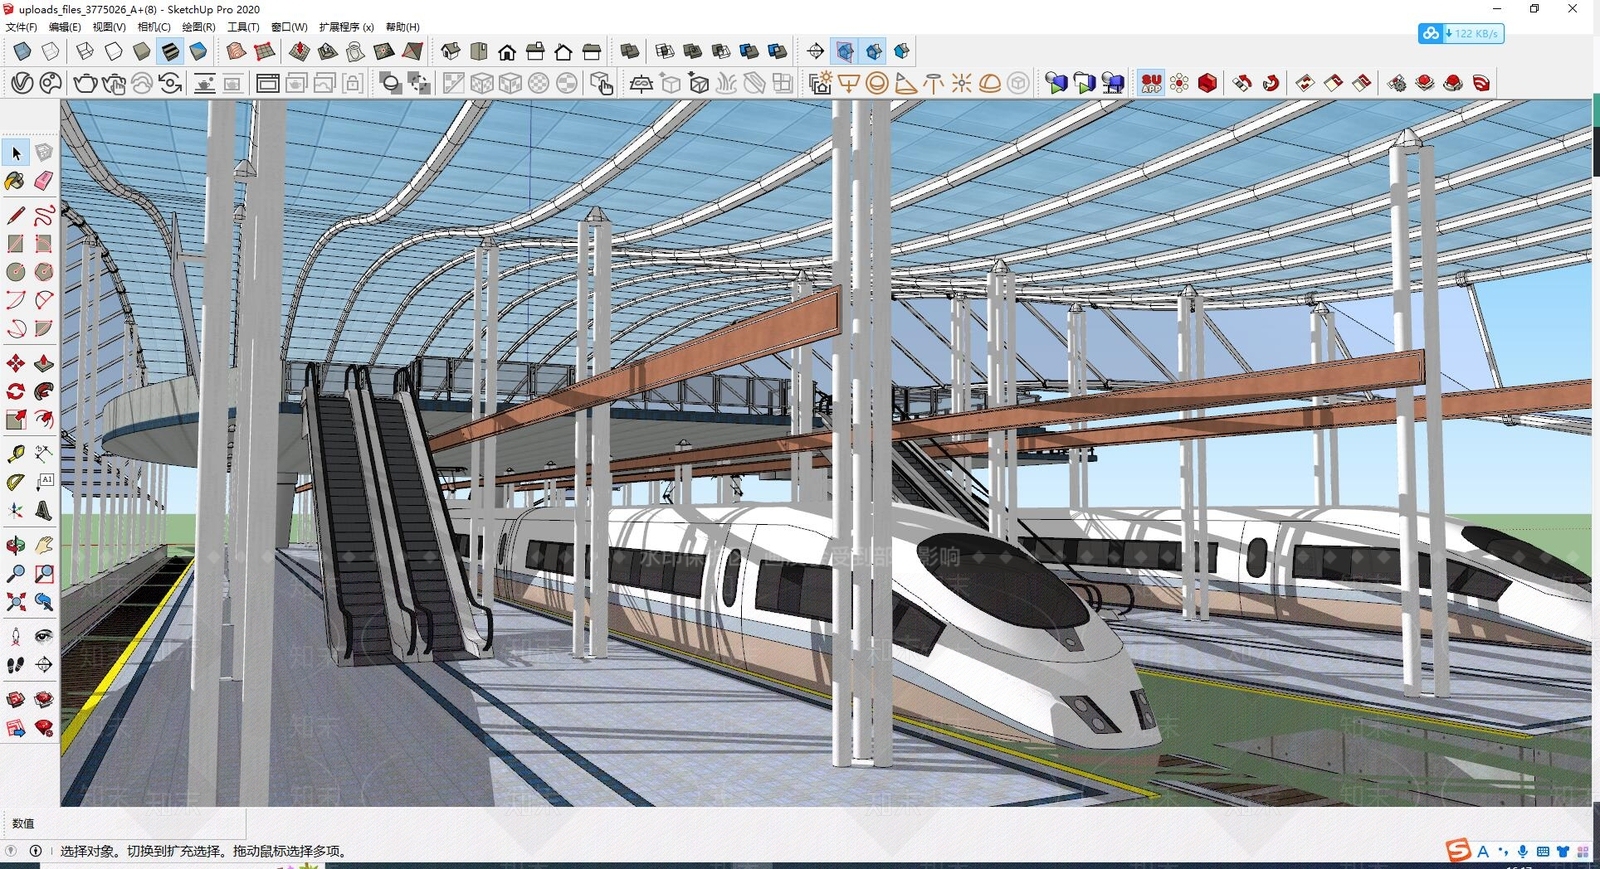The height and width of the screenshot is (869, 1600).
Task: Pick the Paint Bucket tool
Action: pyautogui.click(x=15, y=181)
